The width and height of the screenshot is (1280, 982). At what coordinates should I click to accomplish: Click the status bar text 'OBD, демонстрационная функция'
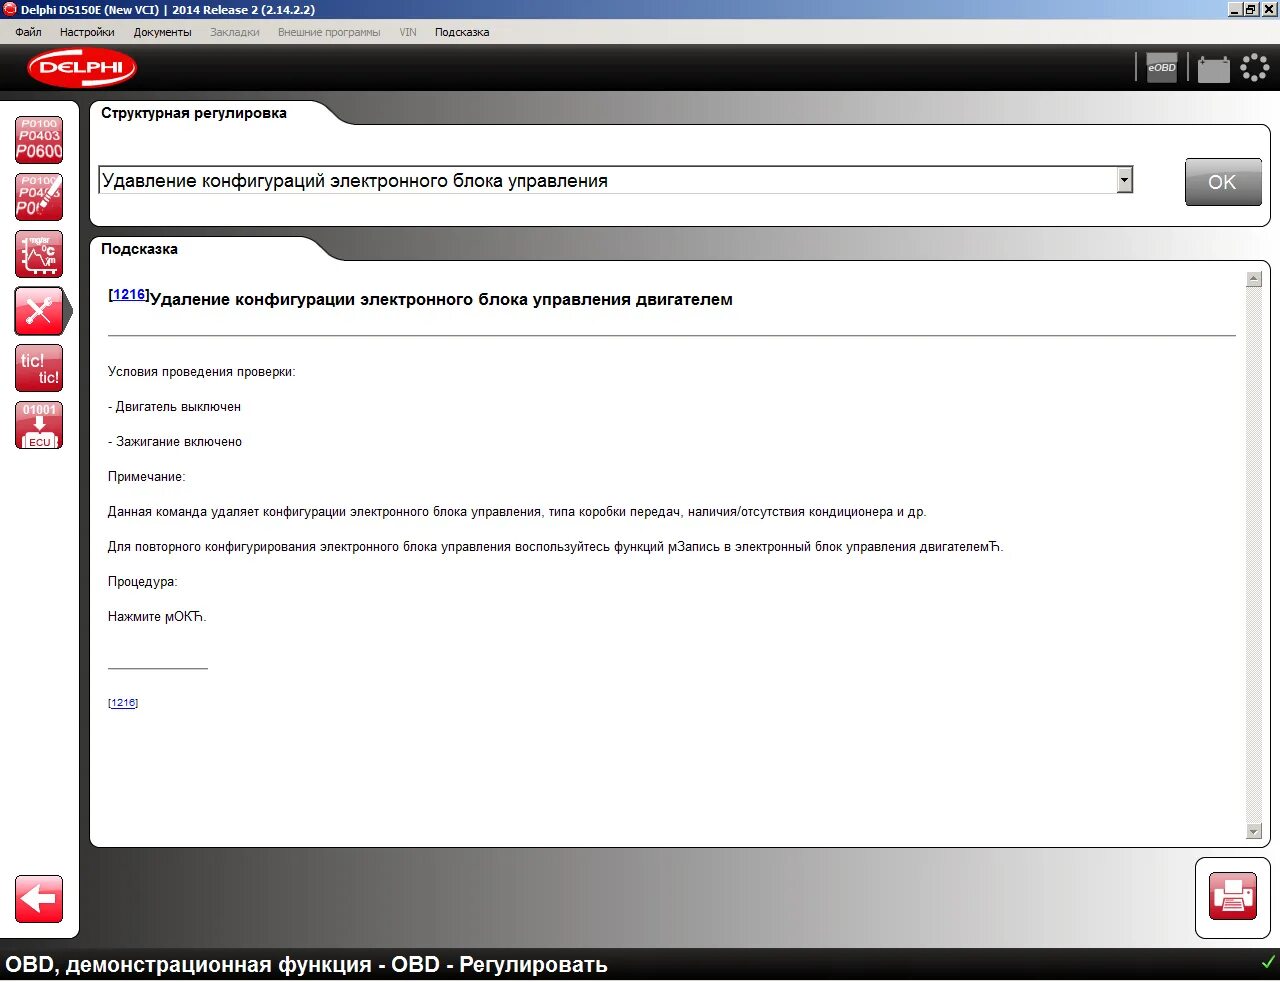pos(188,965)
